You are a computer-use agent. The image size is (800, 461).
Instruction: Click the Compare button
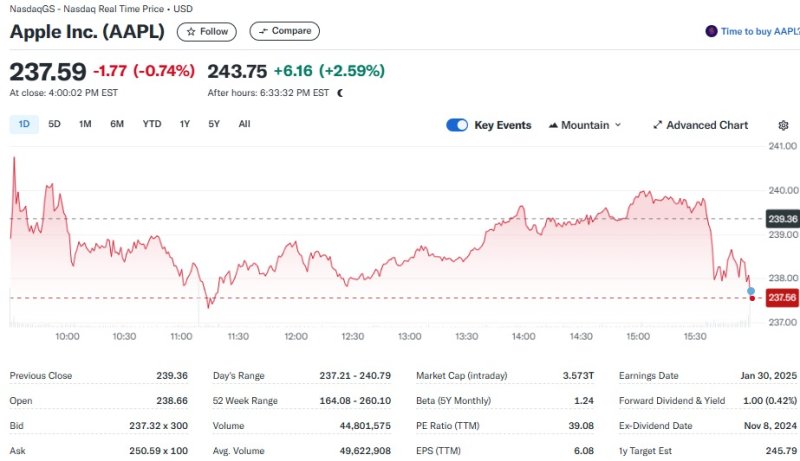[285, 31]
